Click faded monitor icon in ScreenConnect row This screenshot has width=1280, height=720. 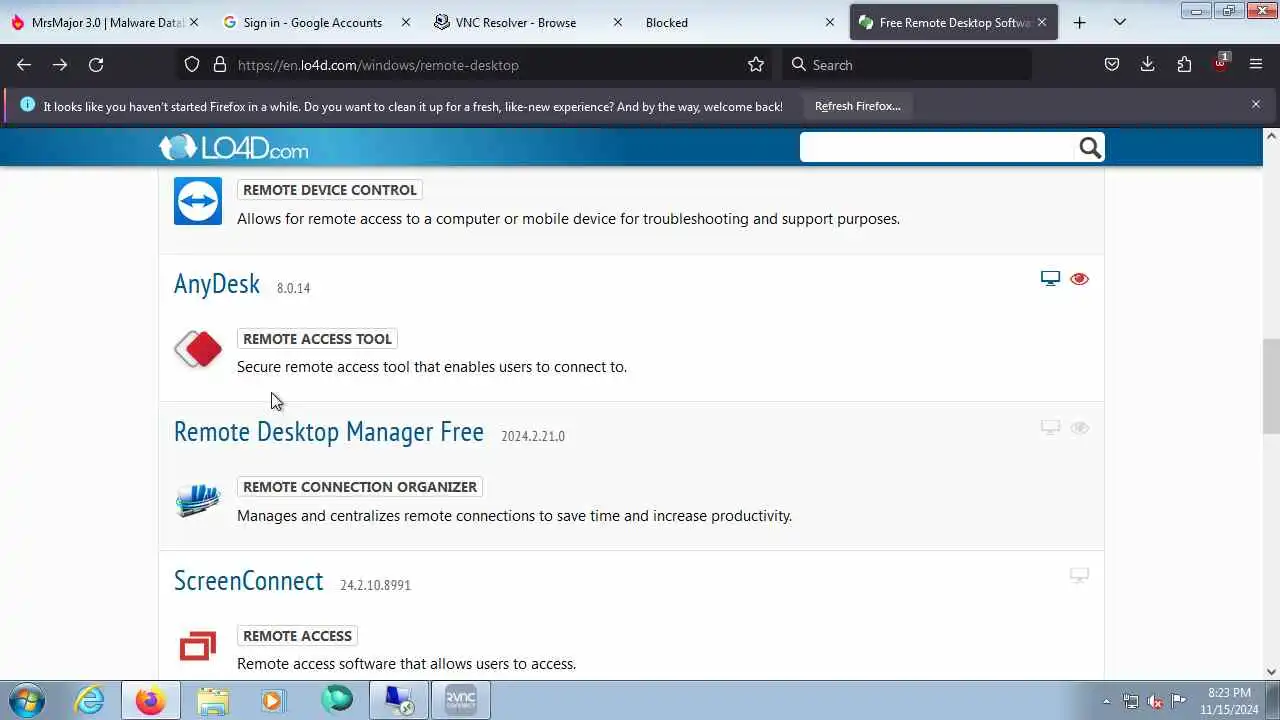pyautogui.click(x=1079, y=575)
